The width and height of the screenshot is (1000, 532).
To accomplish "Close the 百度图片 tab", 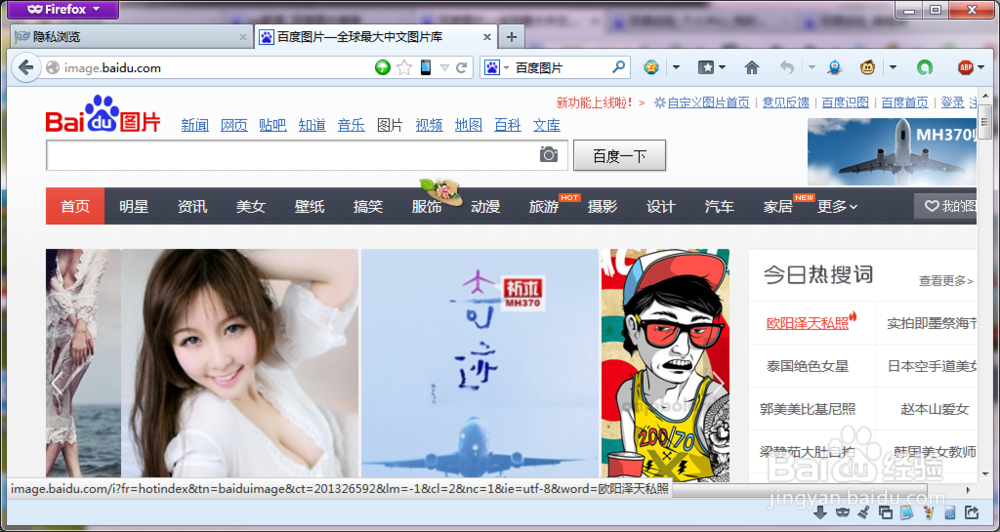I will click(x=487, y=37).
